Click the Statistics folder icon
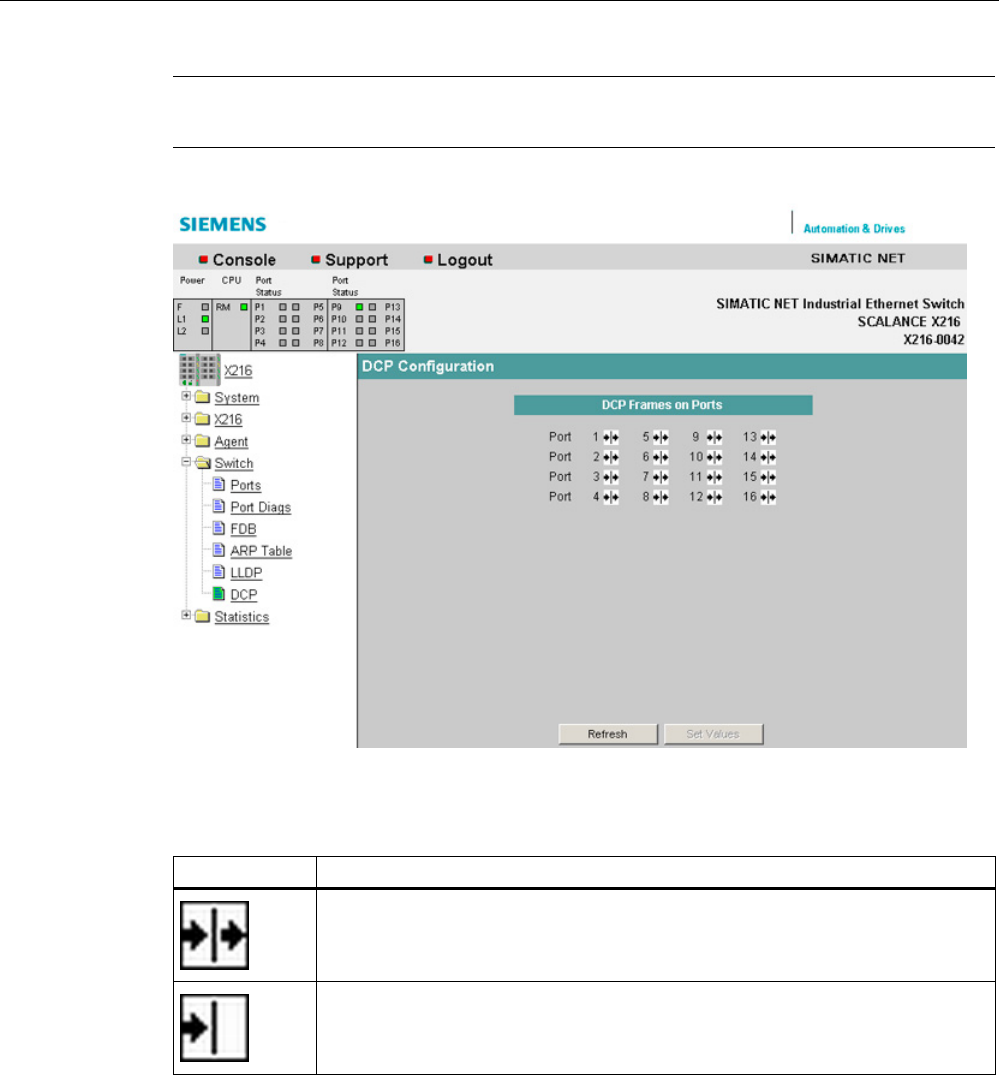The width and height of the screenshot is (999, 1075). click(x=202, y=616)
